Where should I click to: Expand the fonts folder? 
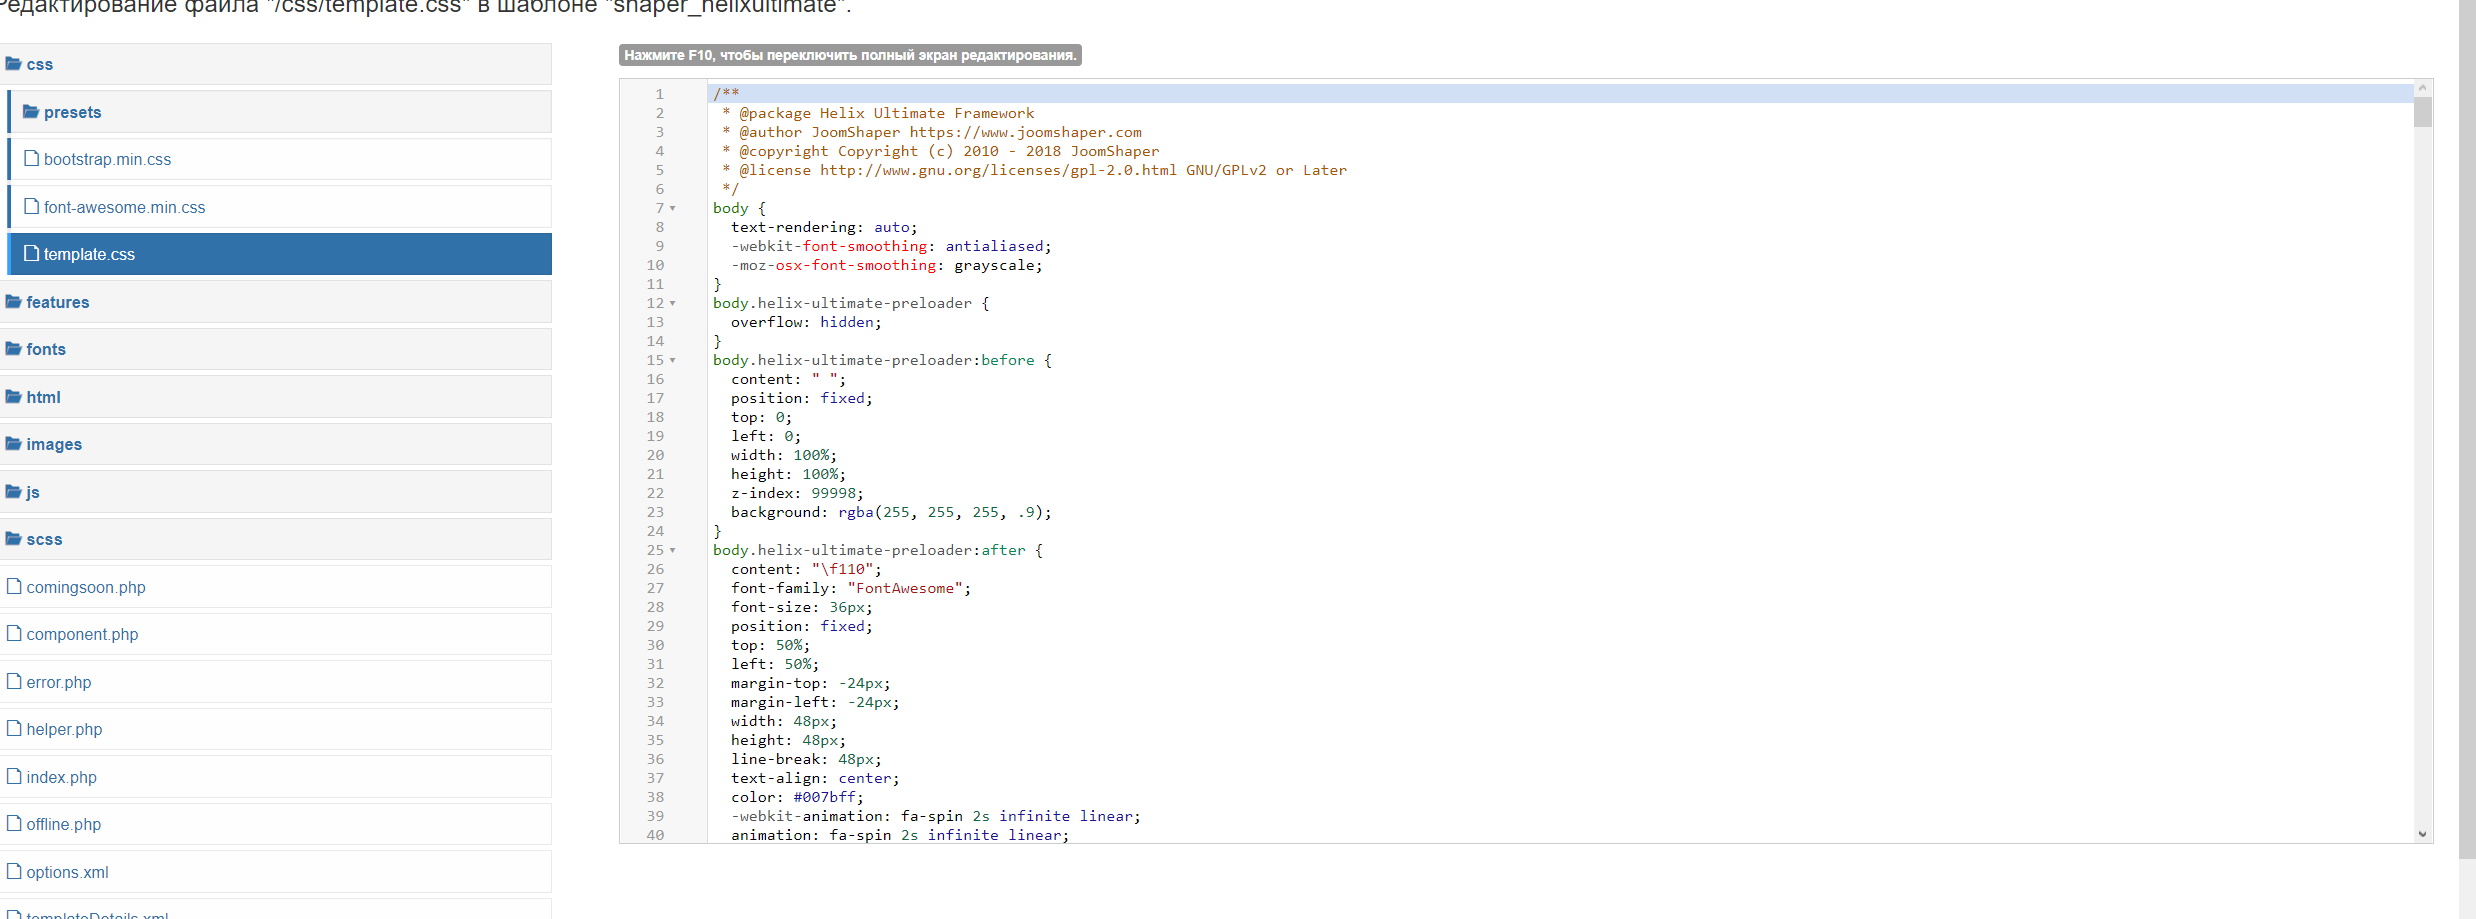tap(275, 349)
